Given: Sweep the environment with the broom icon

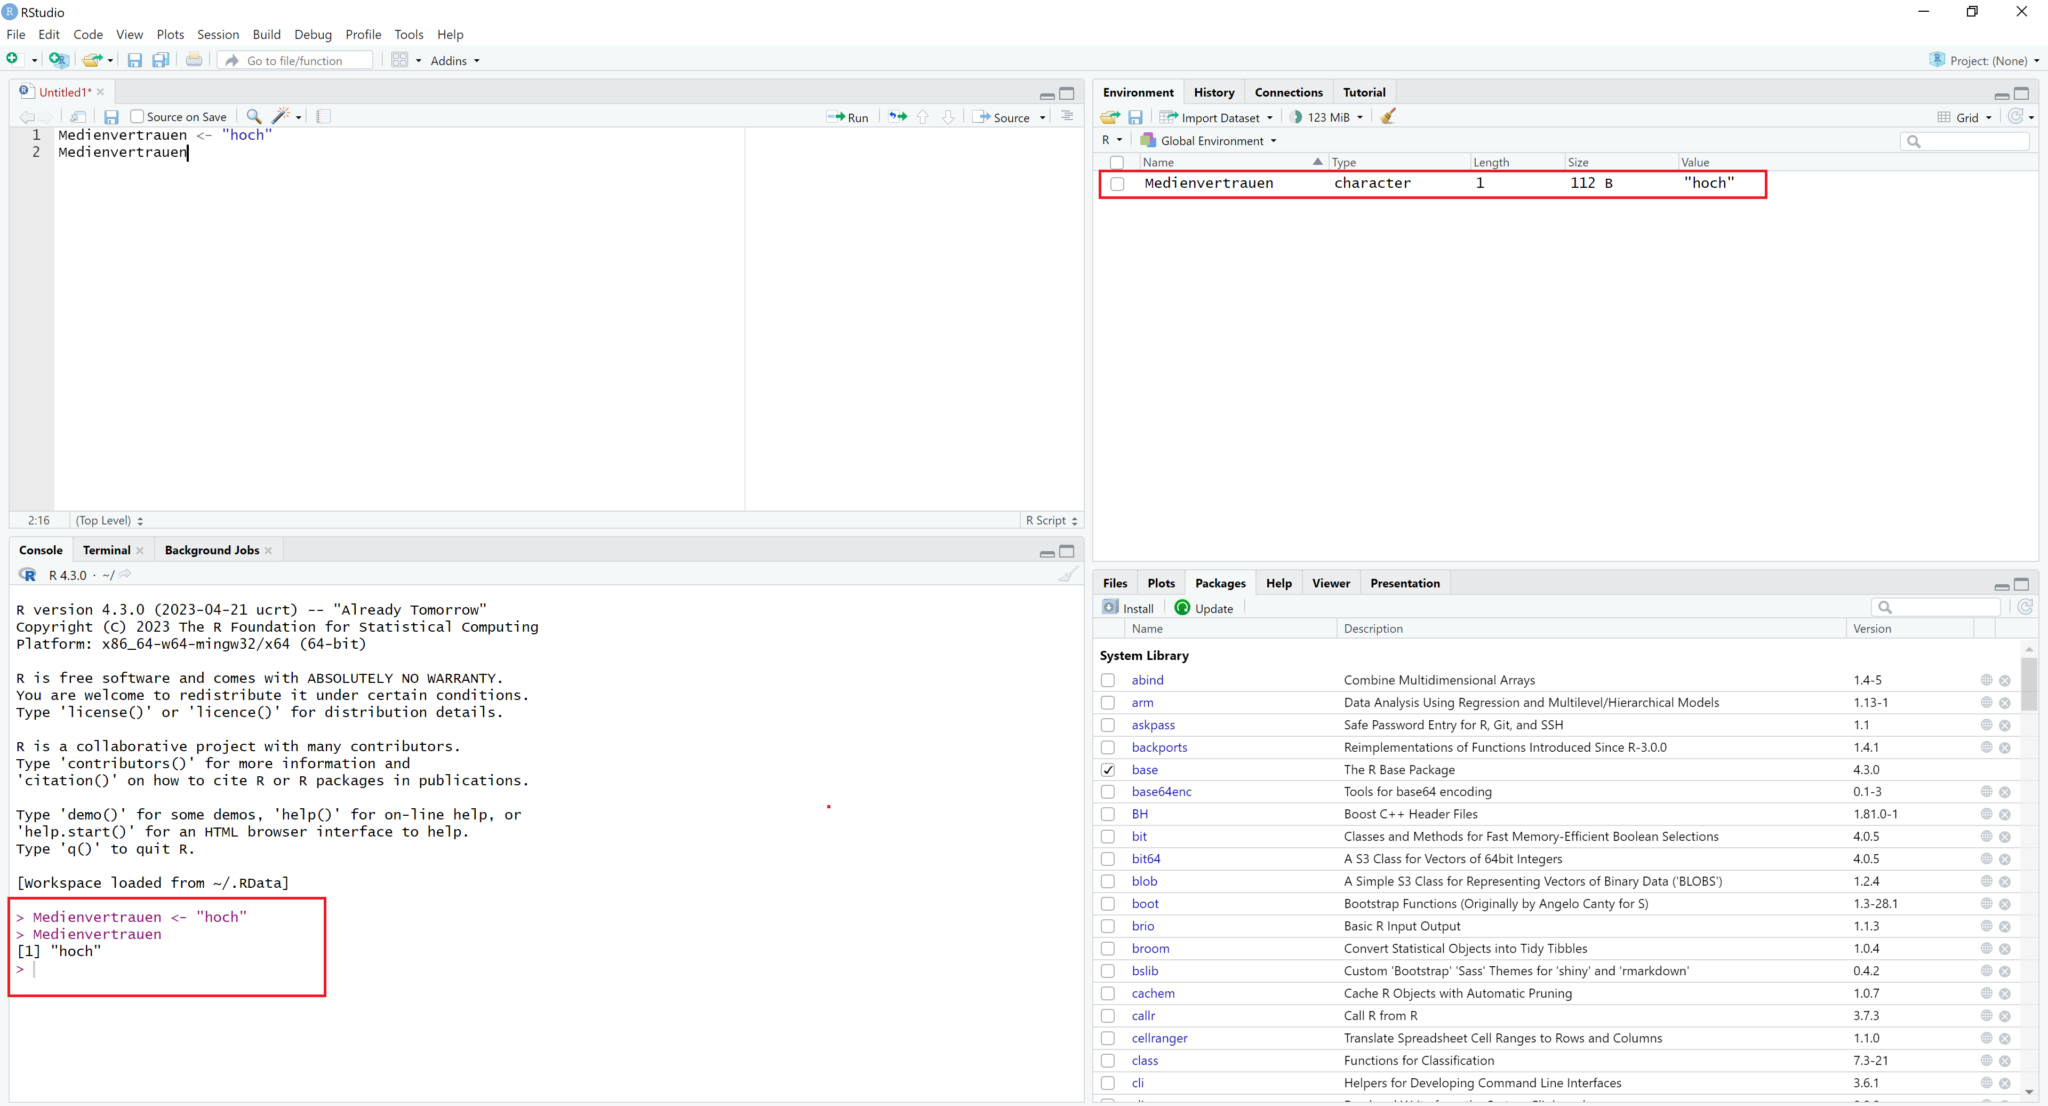Looking at the screenshot, I should tap(1387, 117).
